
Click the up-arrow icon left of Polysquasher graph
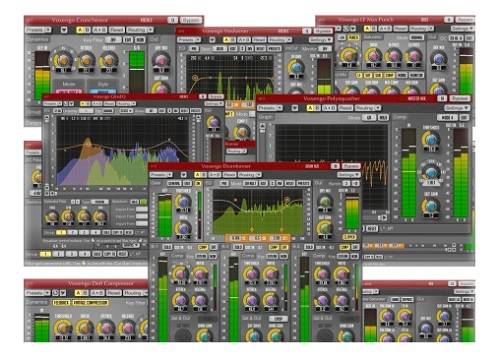[263, 126]
